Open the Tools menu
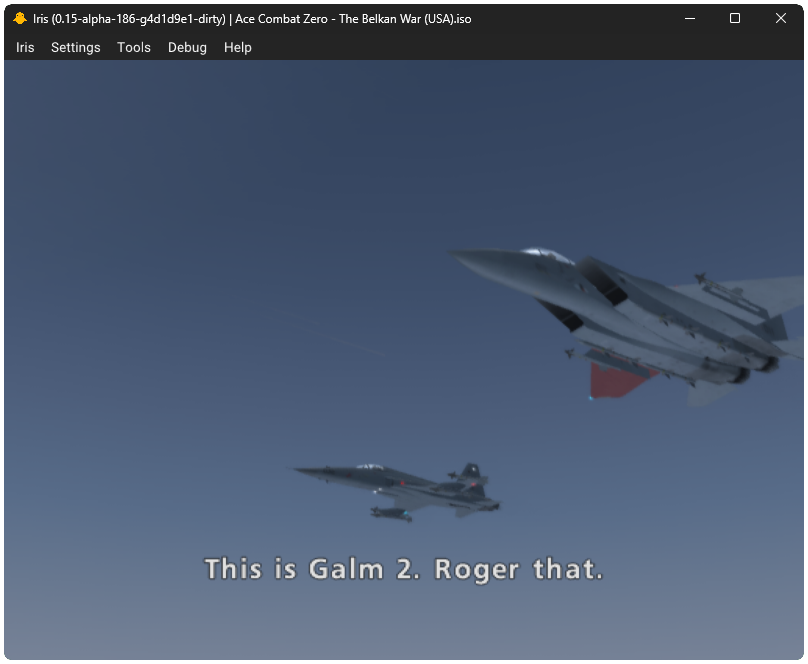Image resolution: width=808 pixels, height=664 pixels. click(x=133, y=47)
